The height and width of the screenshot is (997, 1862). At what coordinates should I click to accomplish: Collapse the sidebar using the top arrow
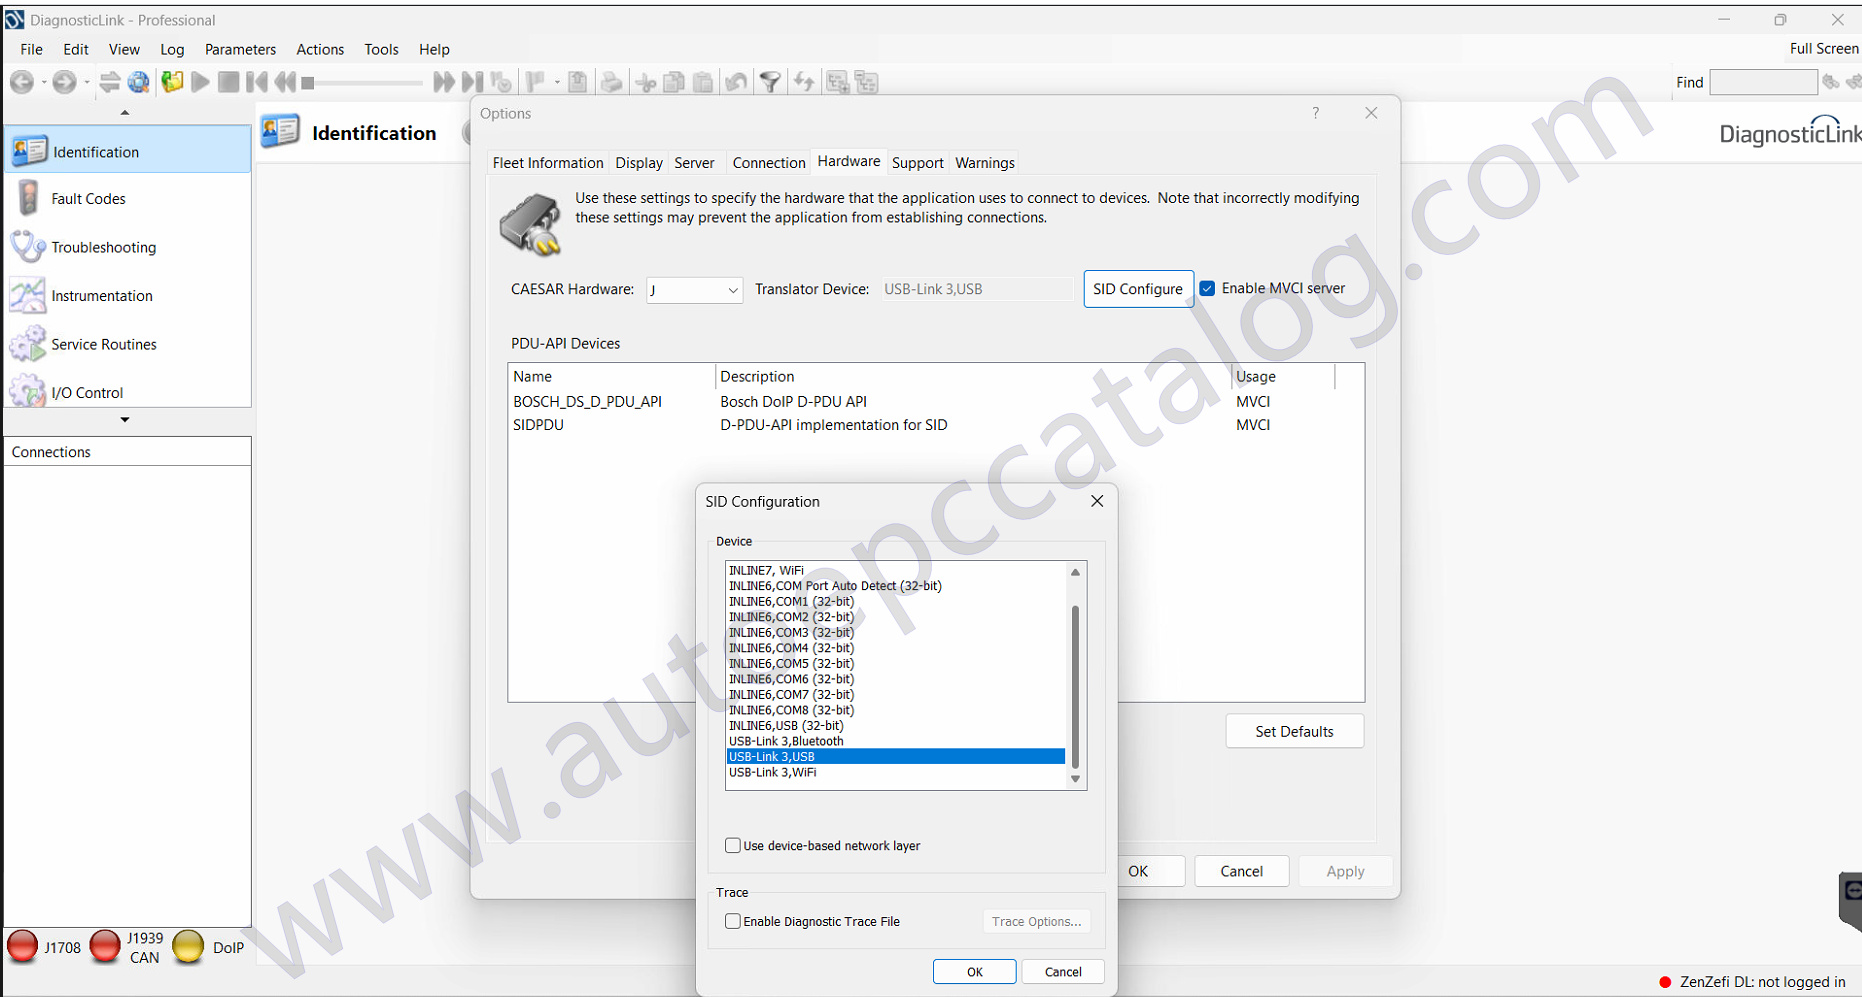point(125,112)
